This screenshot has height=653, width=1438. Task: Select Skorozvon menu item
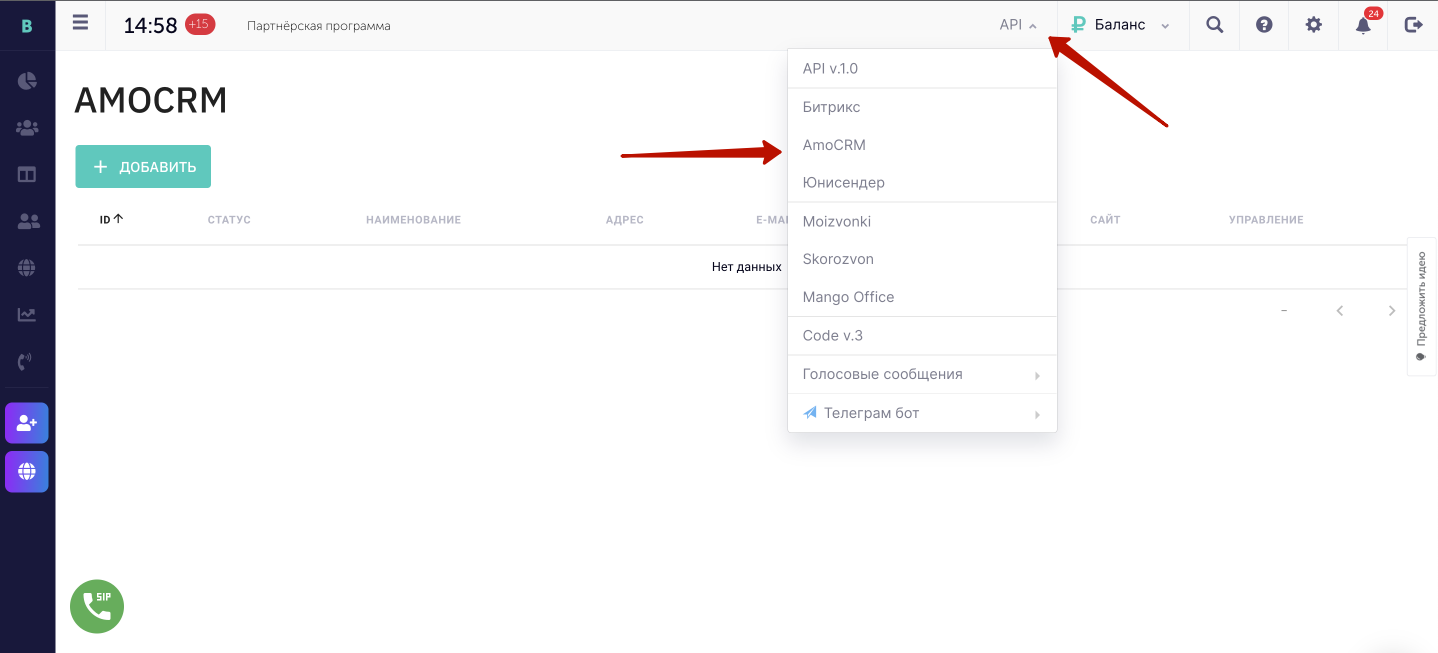point(922,259)
